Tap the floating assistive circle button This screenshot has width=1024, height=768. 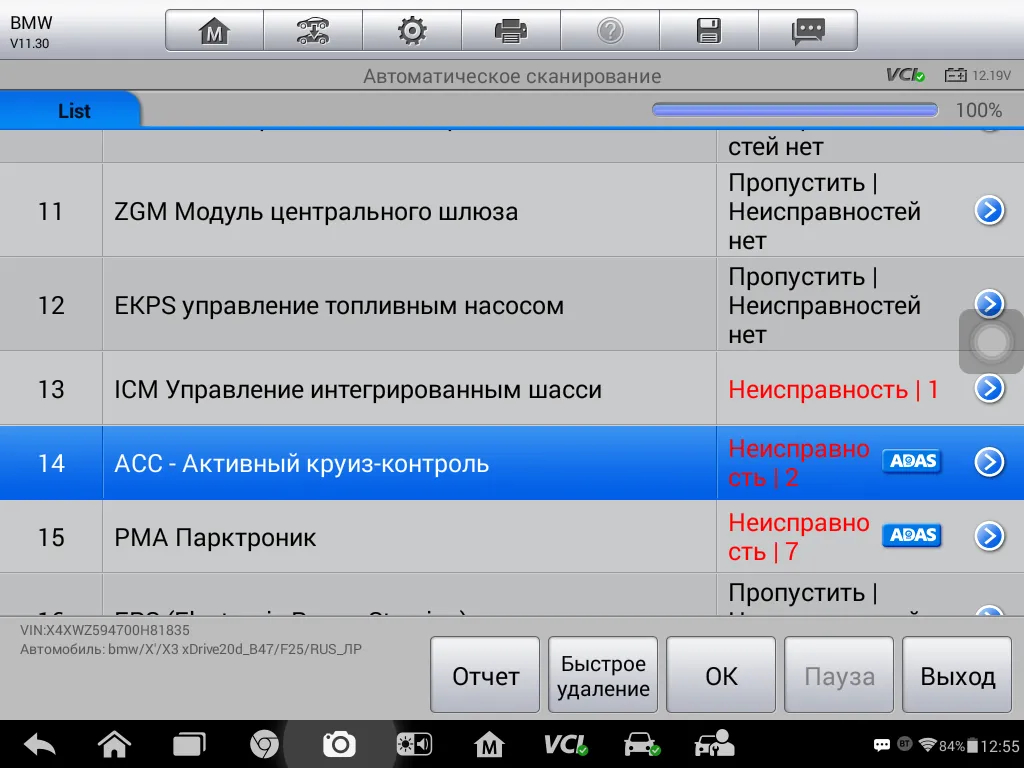coord(991,342)
